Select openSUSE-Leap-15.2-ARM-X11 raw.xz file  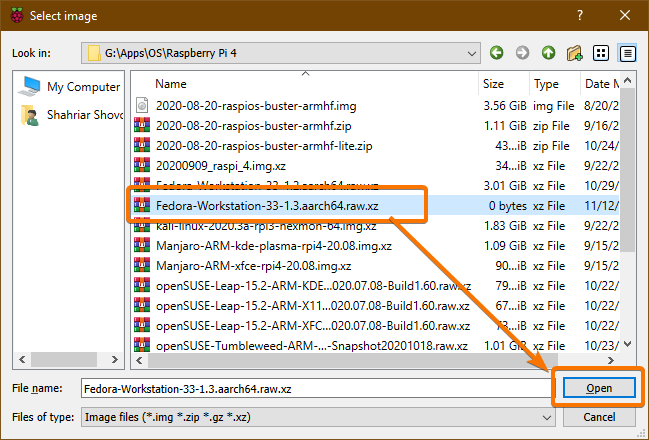(x=312, y=306)
